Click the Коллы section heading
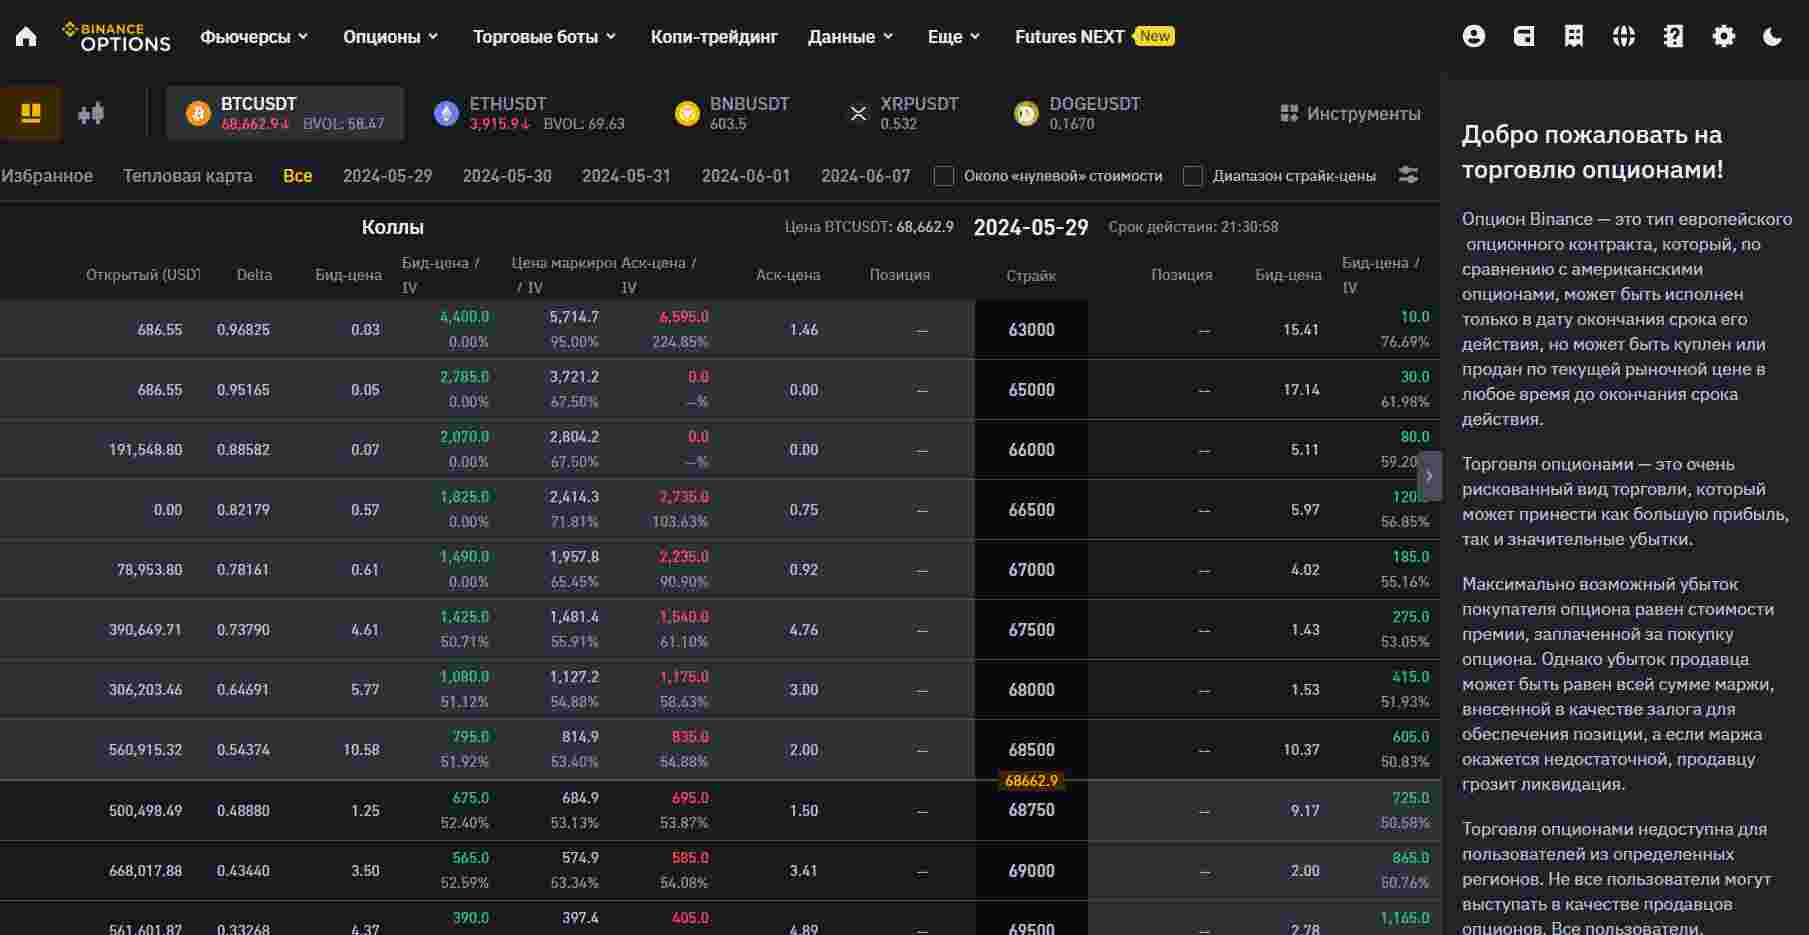This screenshot has width=1809, height=935. tap(393, 227)
